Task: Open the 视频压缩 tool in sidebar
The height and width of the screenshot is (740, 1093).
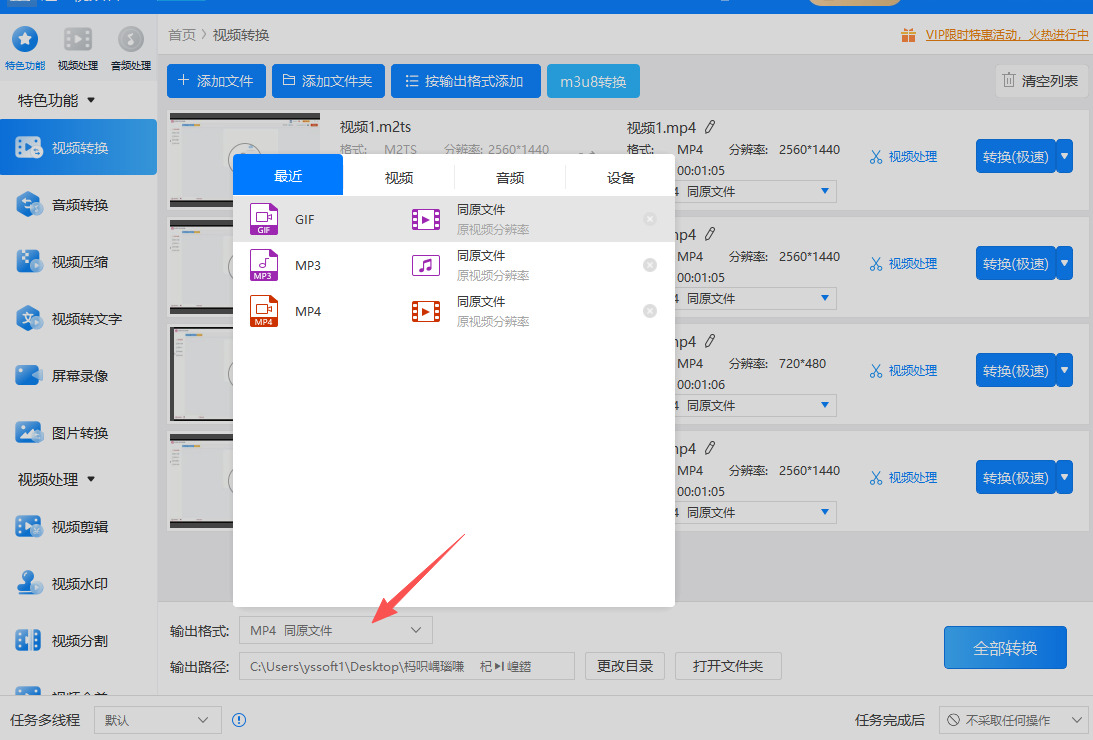Action: click(78, 262)
